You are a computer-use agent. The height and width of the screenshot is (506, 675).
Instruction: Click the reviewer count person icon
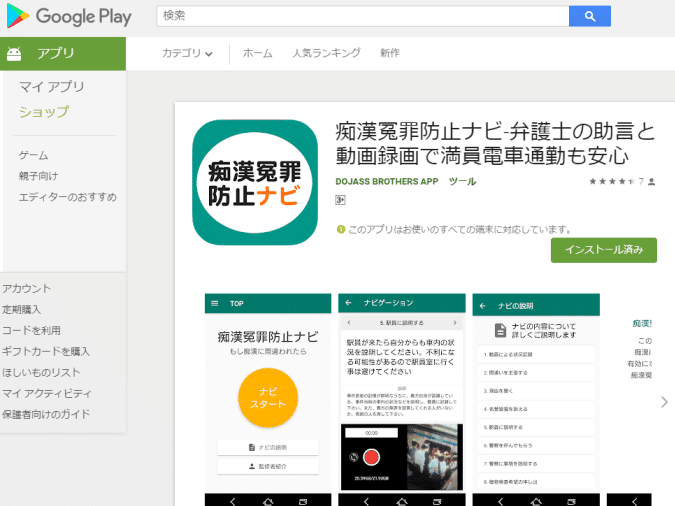tap(651, 182)
